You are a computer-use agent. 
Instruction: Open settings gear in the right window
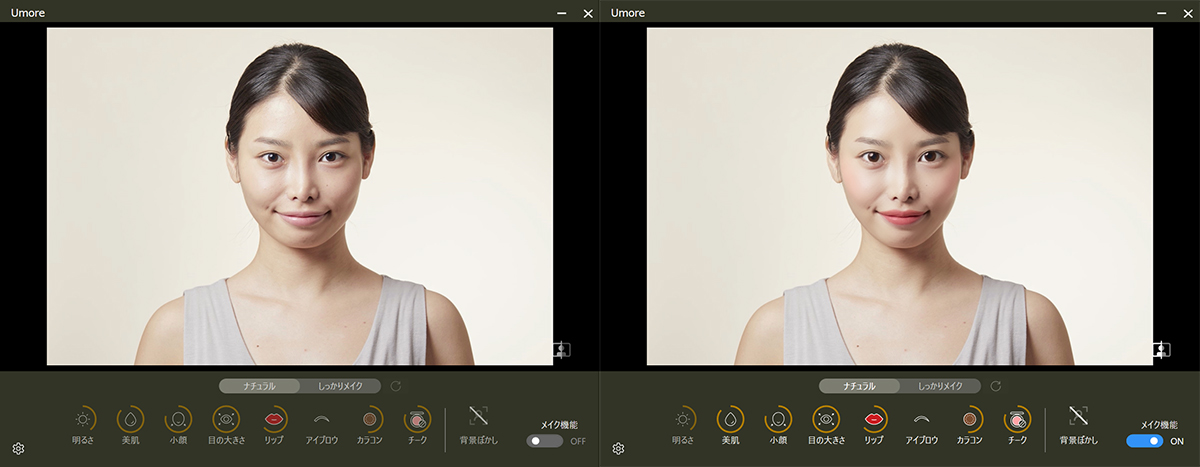click(618, 449)
